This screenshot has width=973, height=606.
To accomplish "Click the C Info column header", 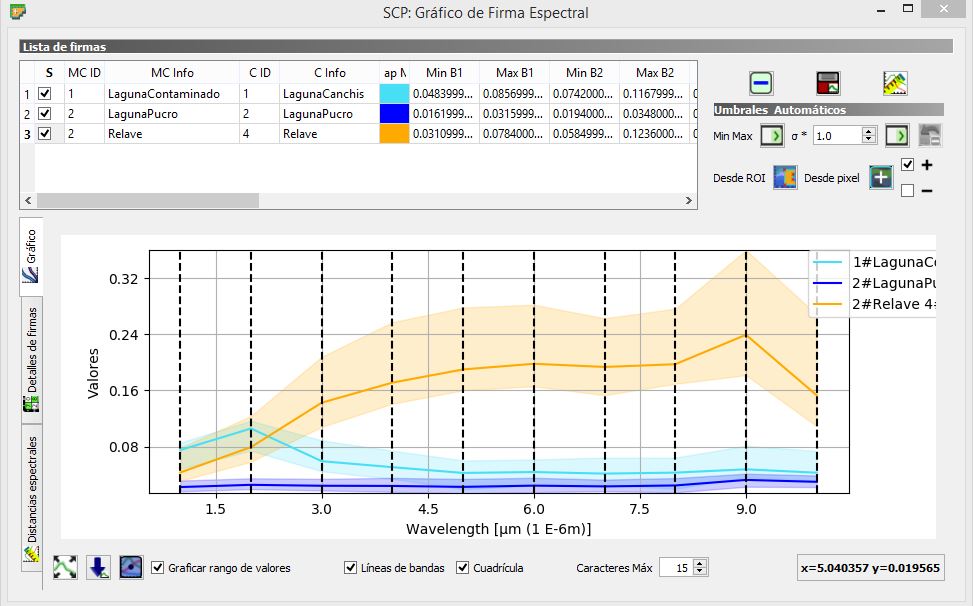I will tap(330, 73).
